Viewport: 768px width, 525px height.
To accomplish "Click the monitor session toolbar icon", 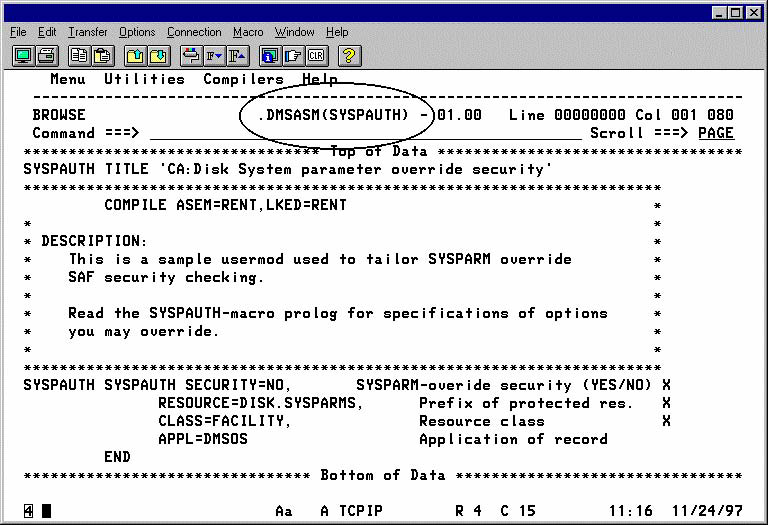I will (24, 56).
